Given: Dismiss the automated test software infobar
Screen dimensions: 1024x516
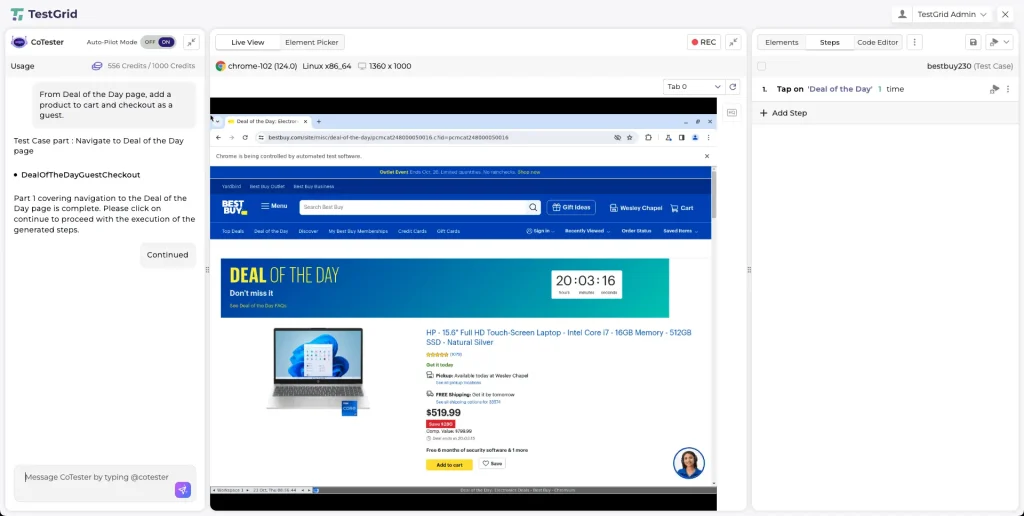Looking at the screenshot, I should [707, 156].
